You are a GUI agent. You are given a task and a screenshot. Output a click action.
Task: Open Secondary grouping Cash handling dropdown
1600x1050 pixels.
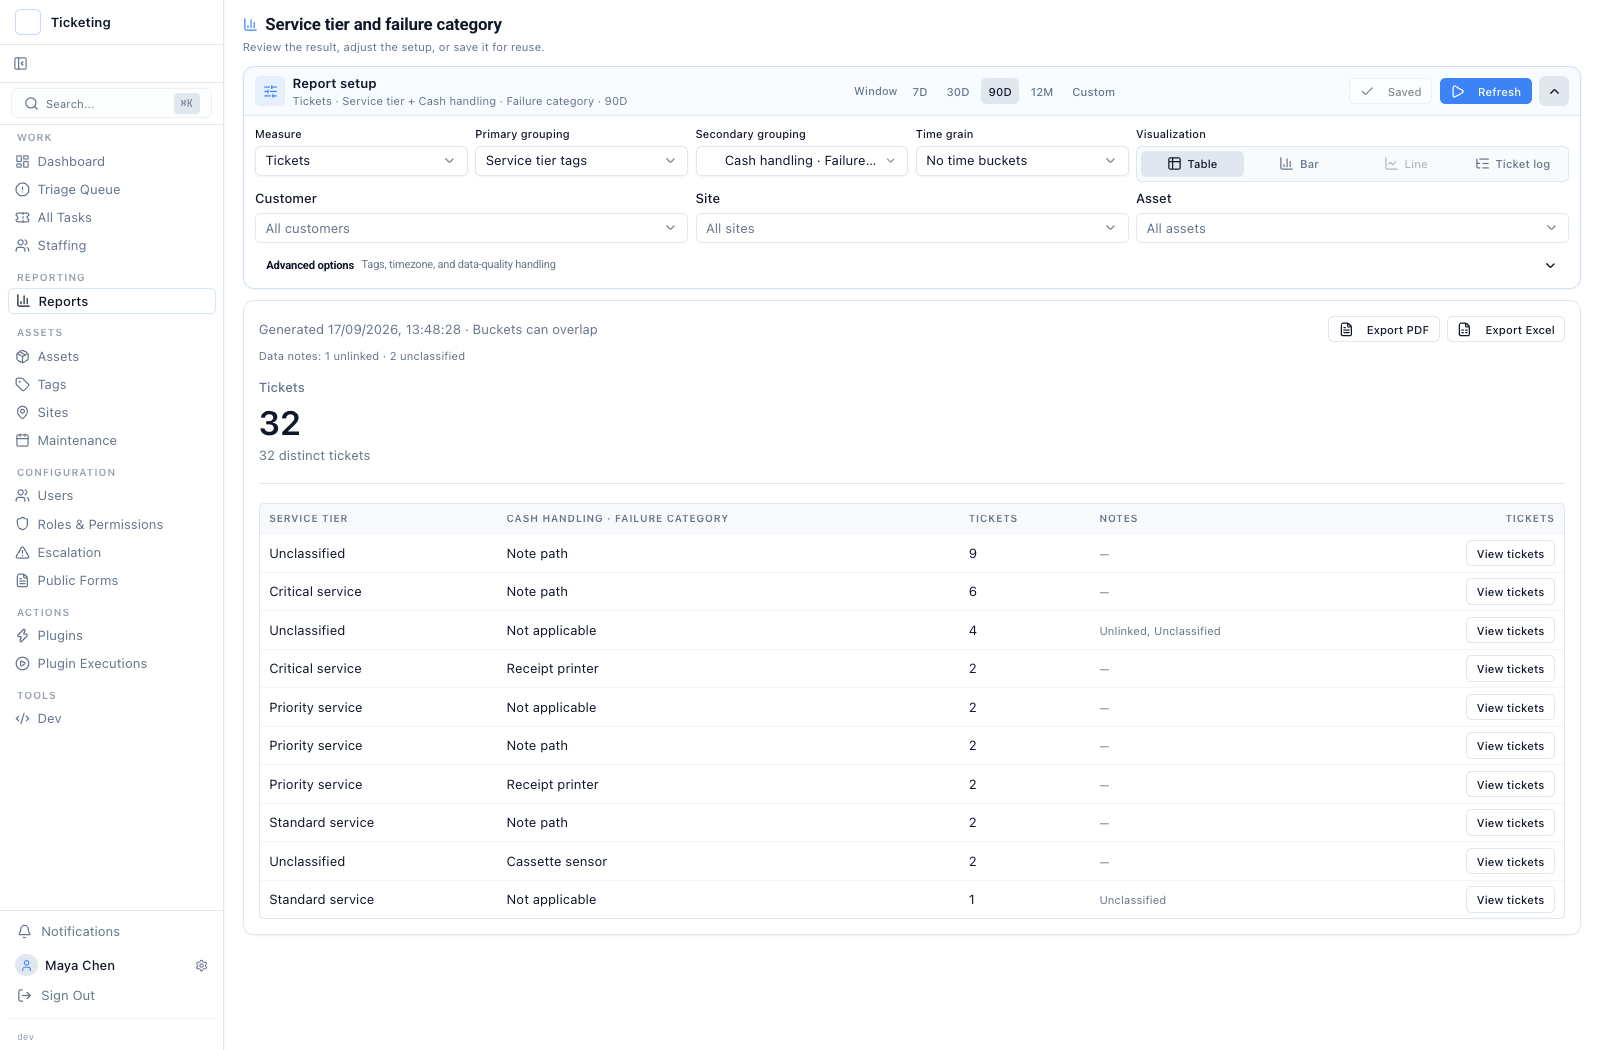pos(802,161)
